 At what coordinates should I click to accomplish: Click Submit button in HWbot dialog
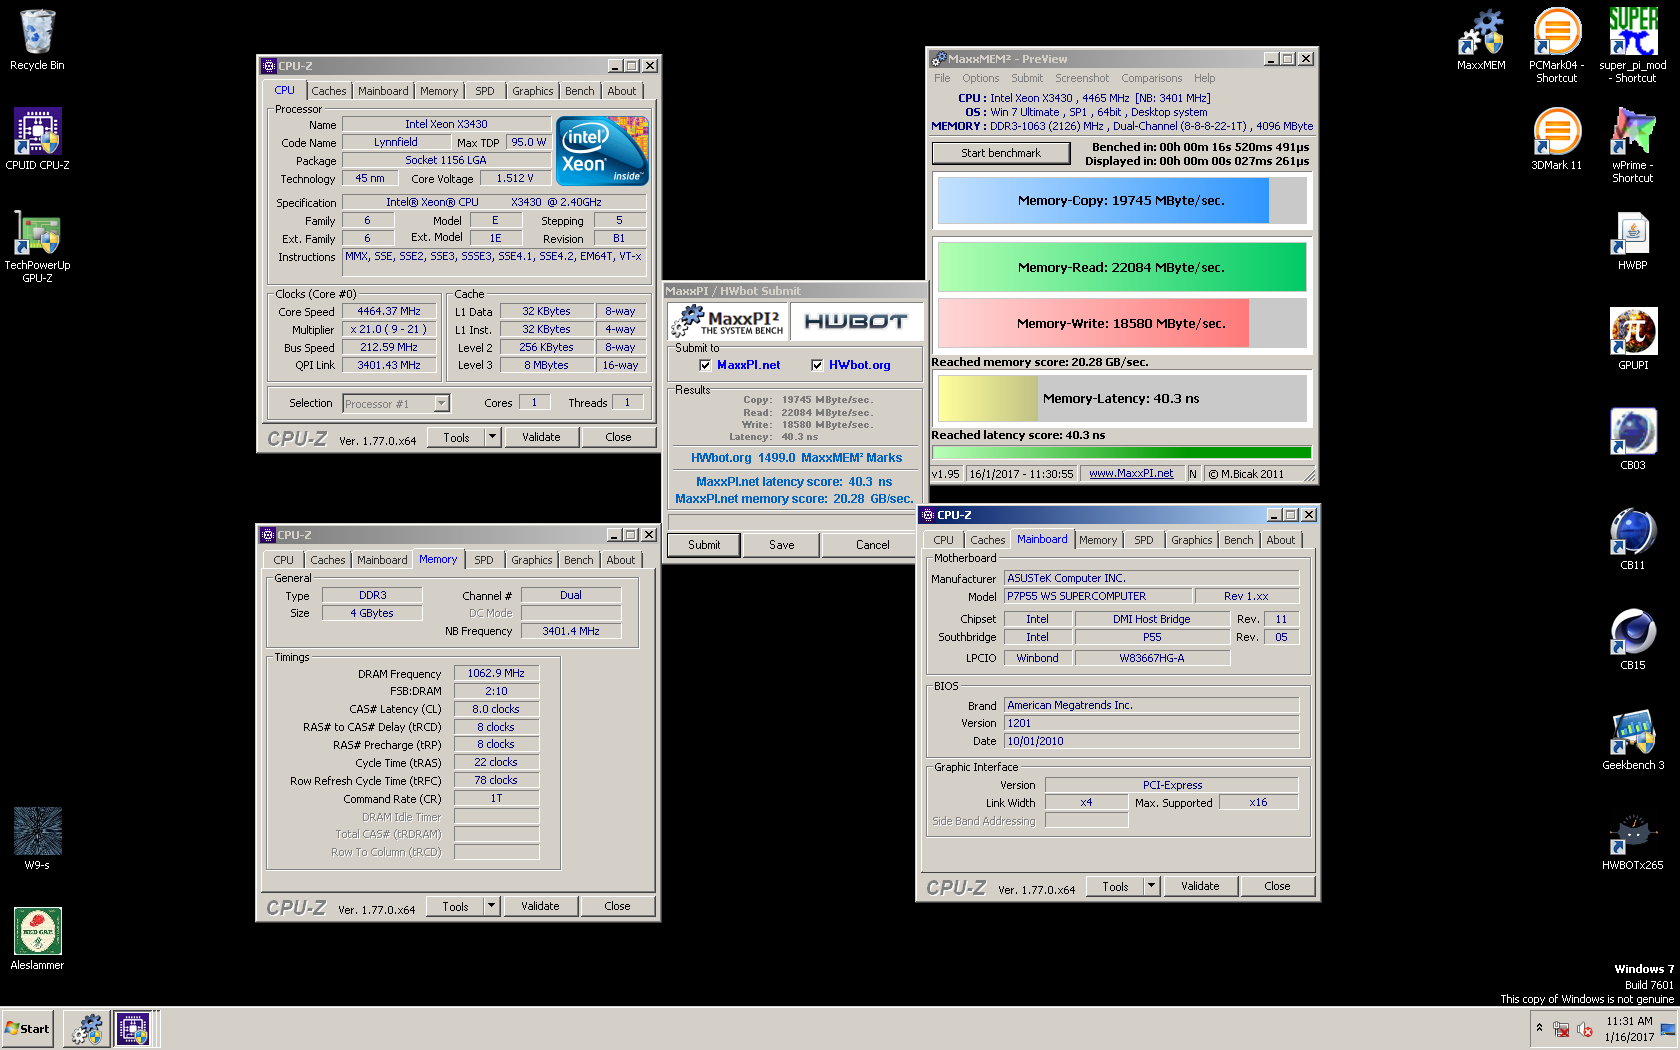coord(704,545)
